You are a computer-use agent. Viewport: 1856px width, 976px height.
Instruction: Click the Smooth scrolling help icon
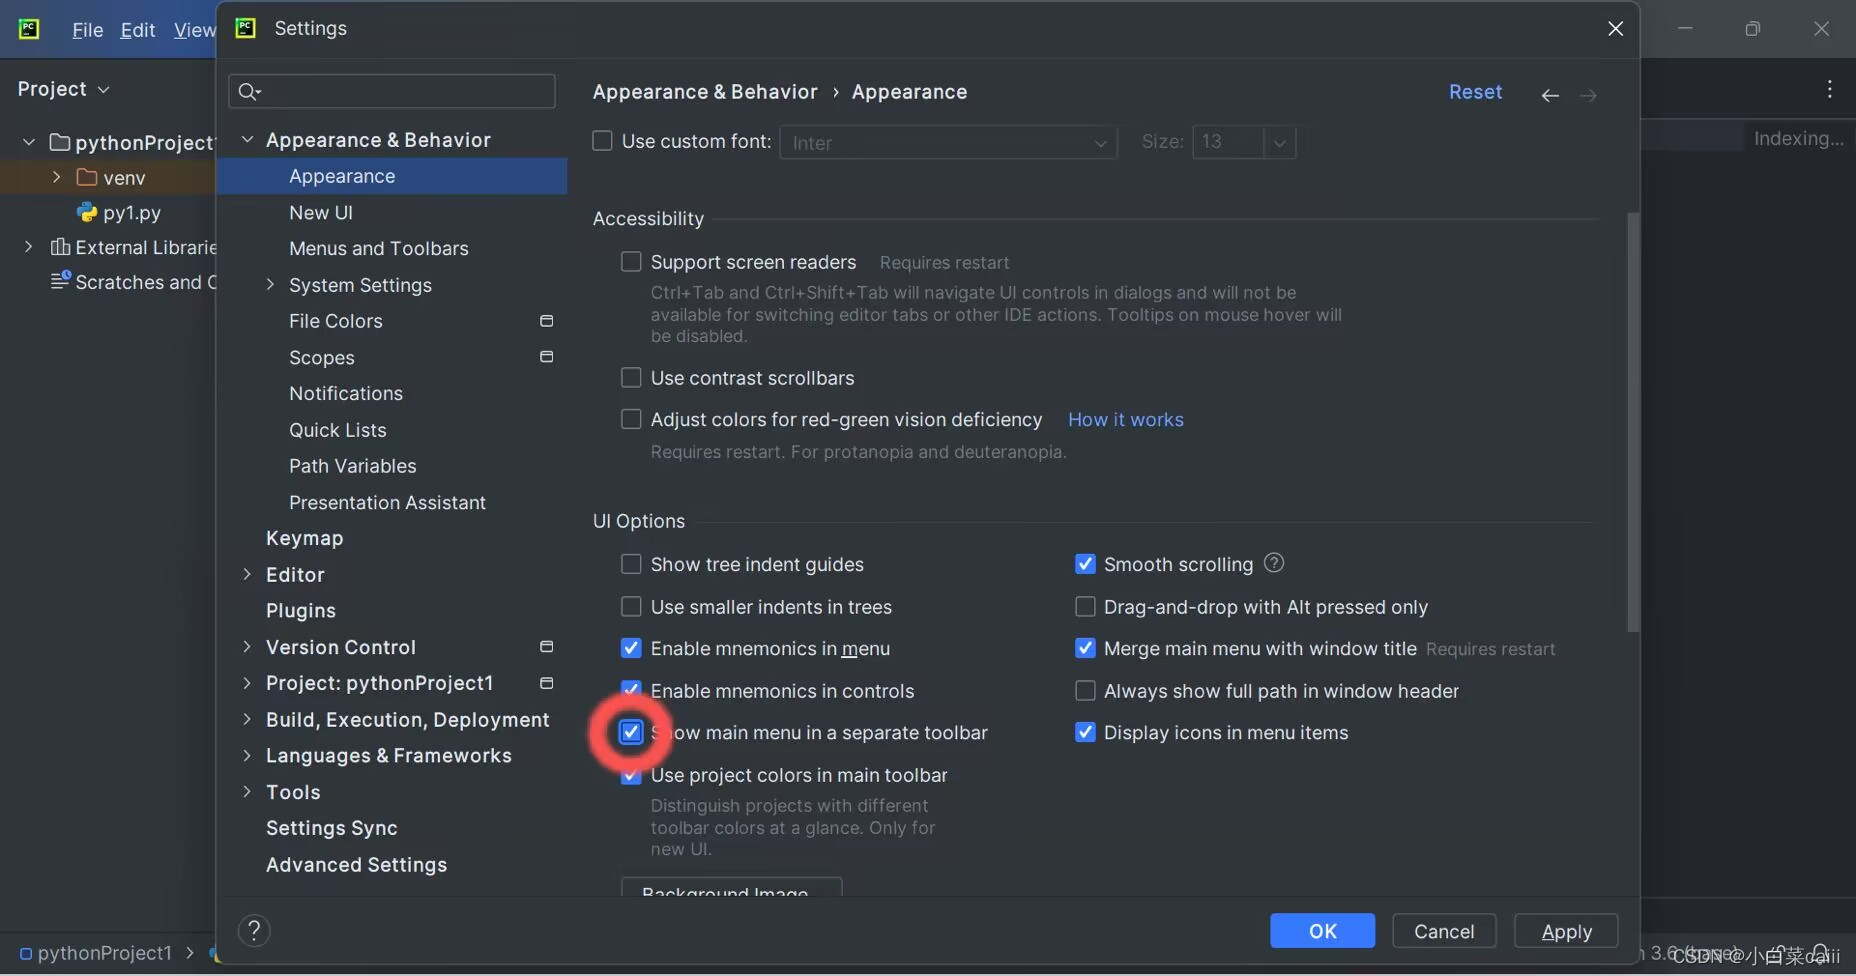pos(1273,563)
